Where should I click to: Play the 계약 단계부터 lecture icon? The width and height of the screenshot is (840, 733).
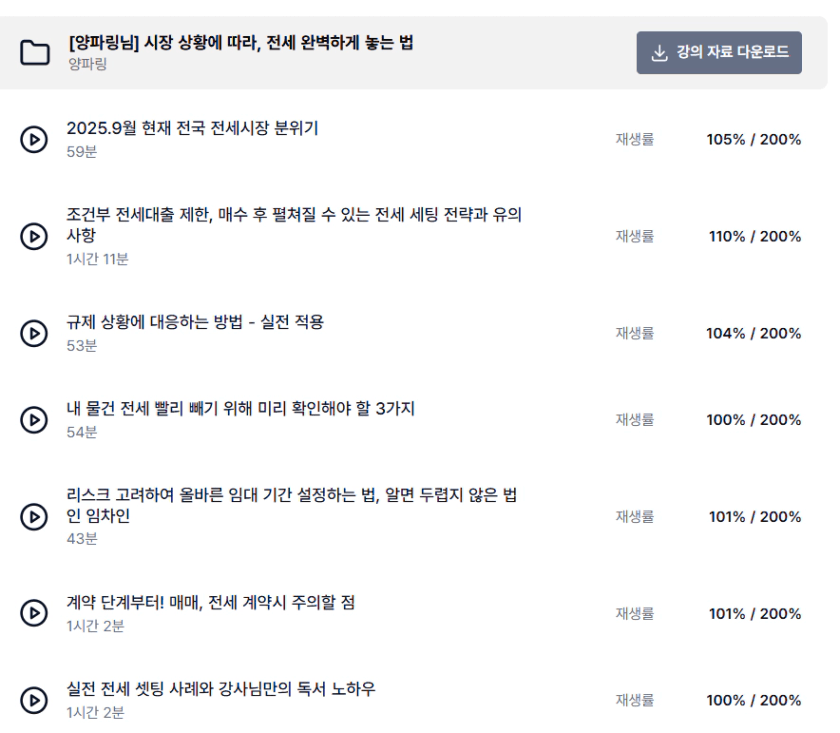coord(34,613)
